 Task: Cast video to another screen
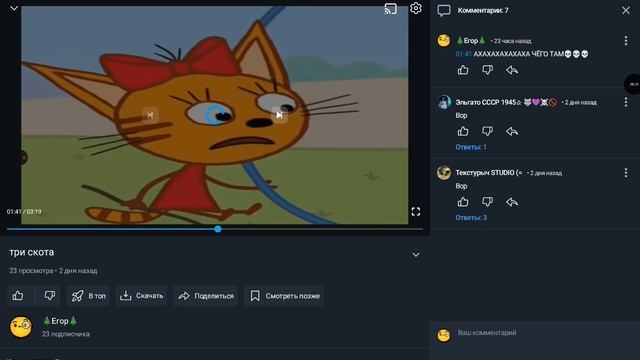[x=390, y=9]
